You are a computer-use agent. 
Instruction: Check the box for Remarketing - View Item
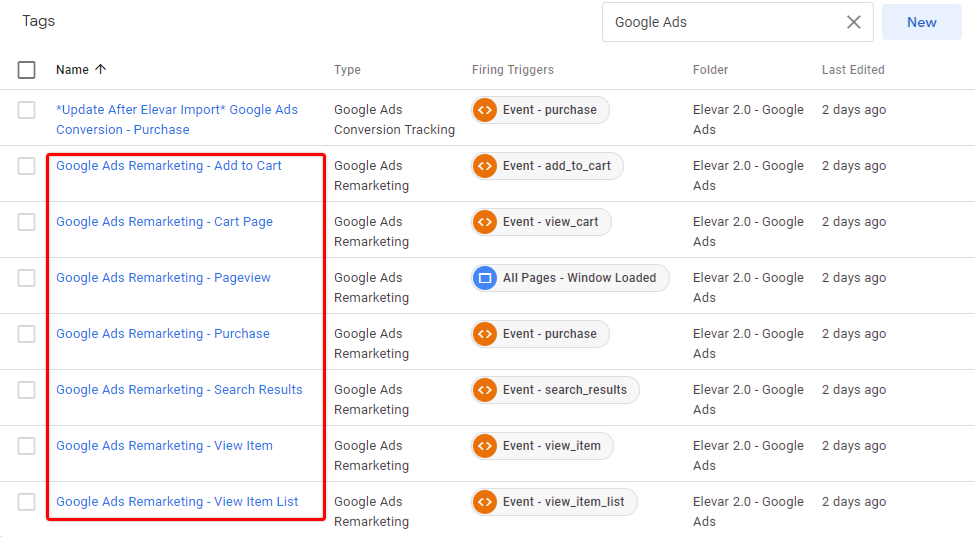click(27, 446)
